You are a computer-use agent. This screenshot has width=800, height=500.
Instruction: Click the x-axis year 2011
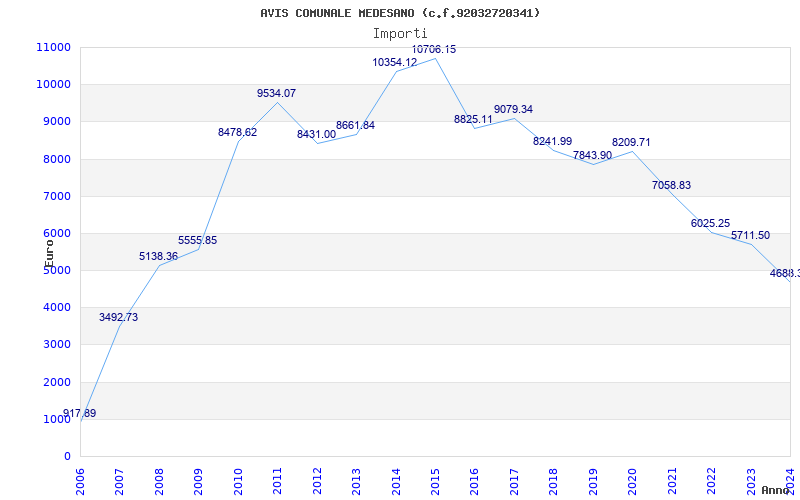click(x=278, y=481)
